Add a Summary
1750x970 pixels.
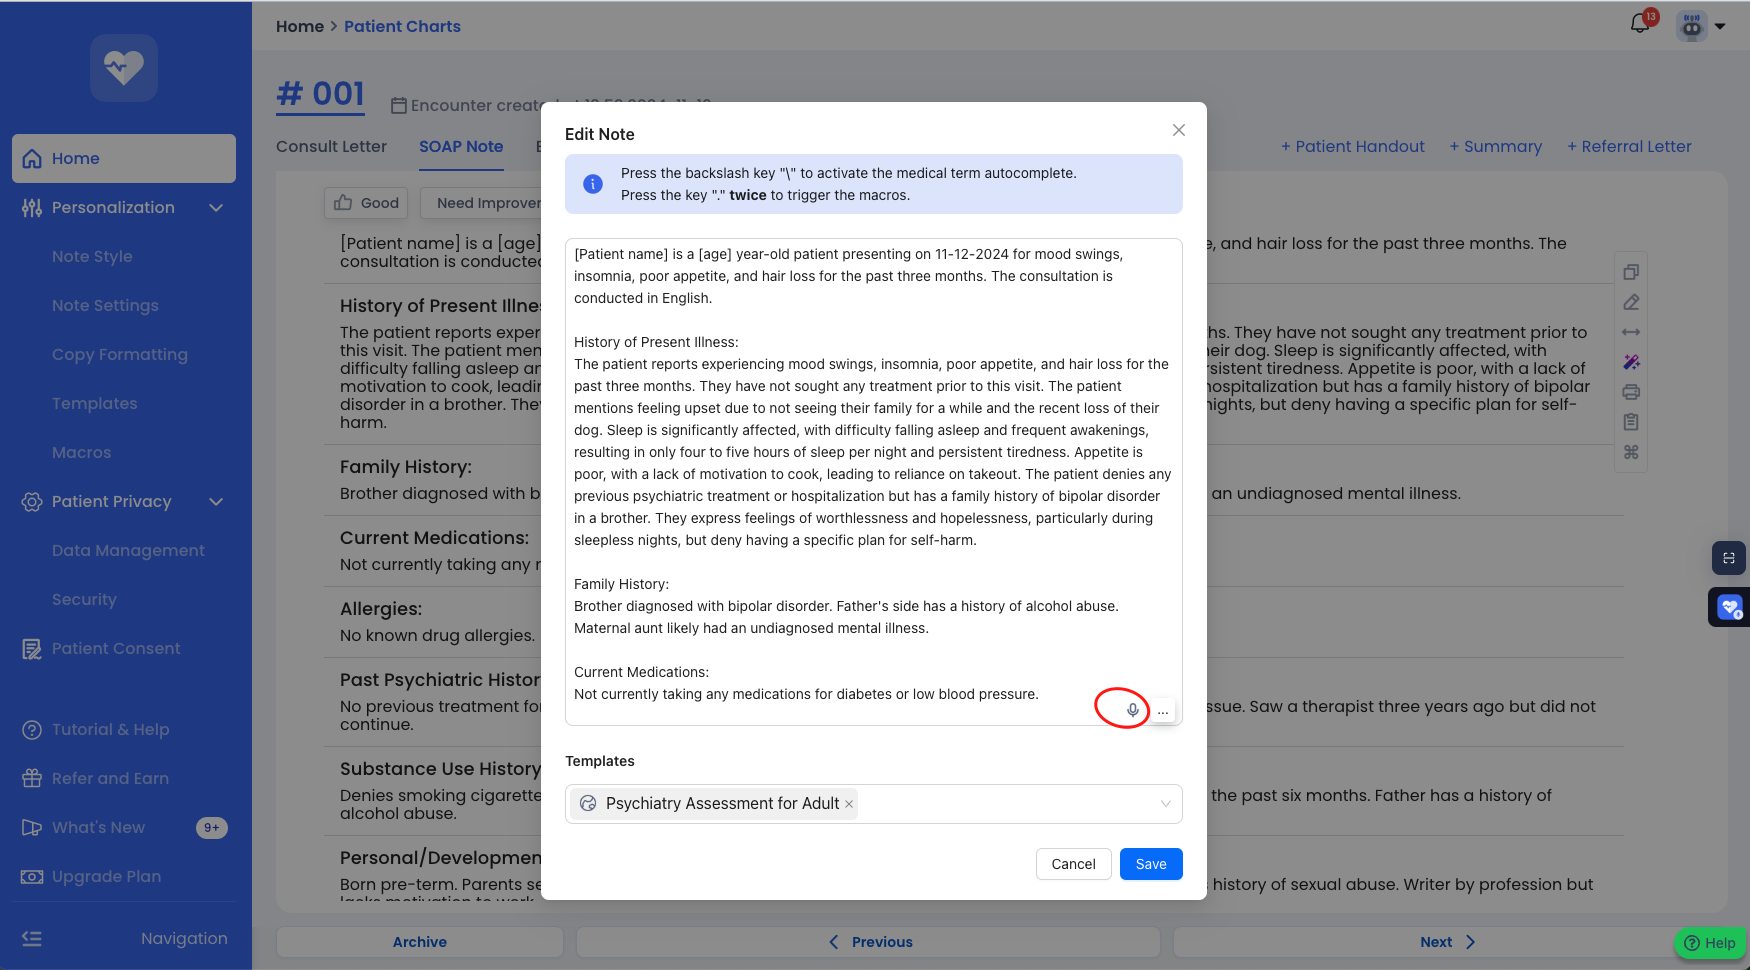point(1496,147)
